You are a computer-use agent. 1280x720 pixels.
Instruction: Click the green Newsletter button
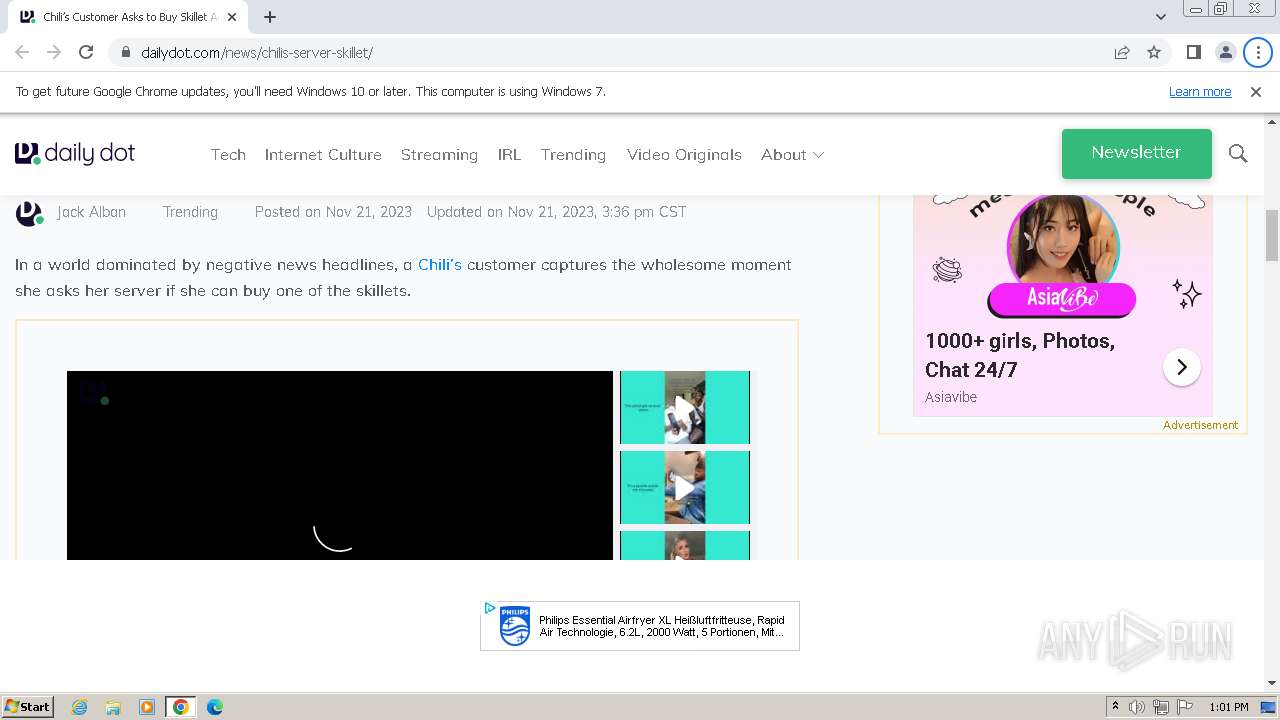click(1136, 153)
